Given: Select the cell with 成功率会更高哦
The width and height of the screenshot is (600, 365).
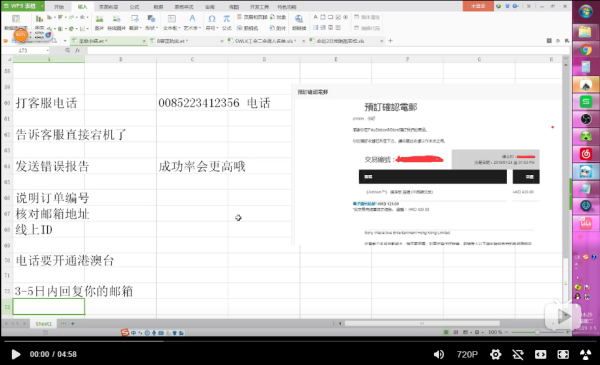Looking at the screenshot, I should (192, 166).
